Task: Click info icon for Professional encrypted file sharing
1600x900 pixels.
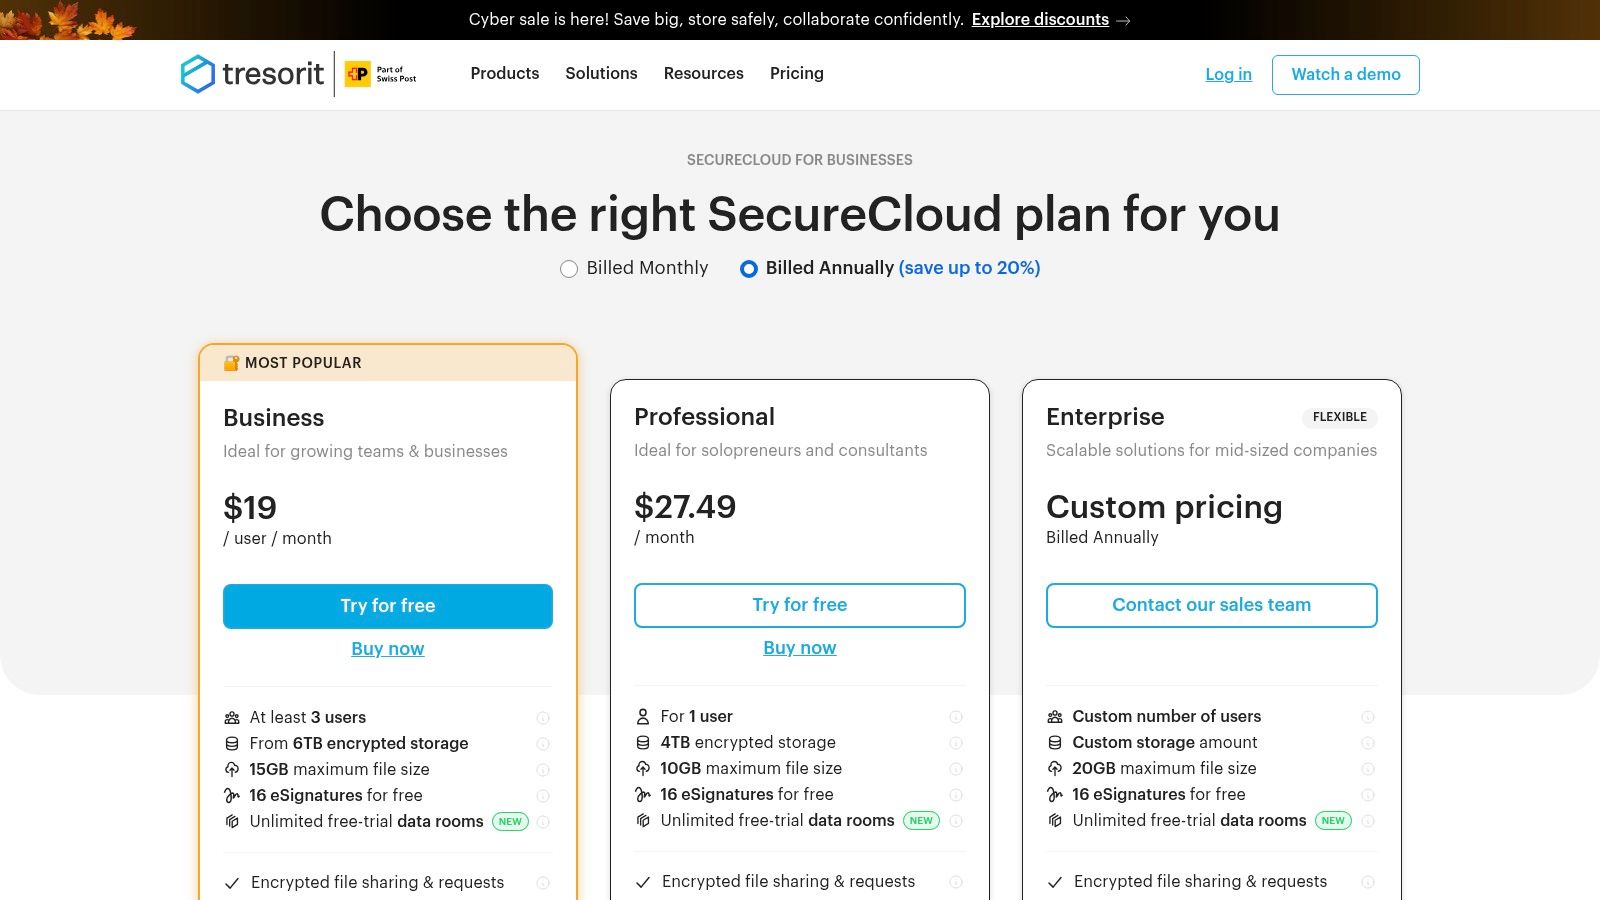Action: pyautogui.click(x=956, y=882)
